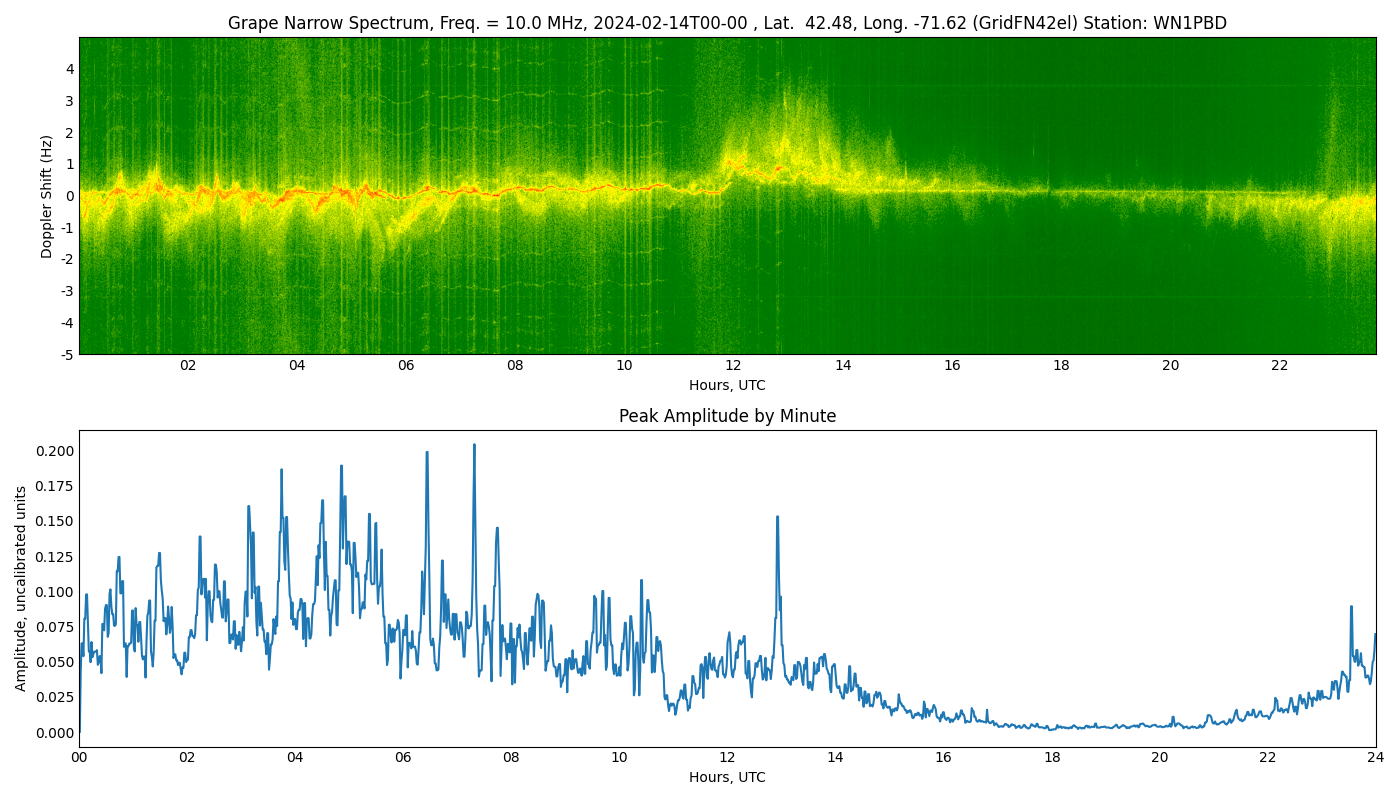Pick the 22 hour tick under the spectrogram

(x=1279, y=366)
